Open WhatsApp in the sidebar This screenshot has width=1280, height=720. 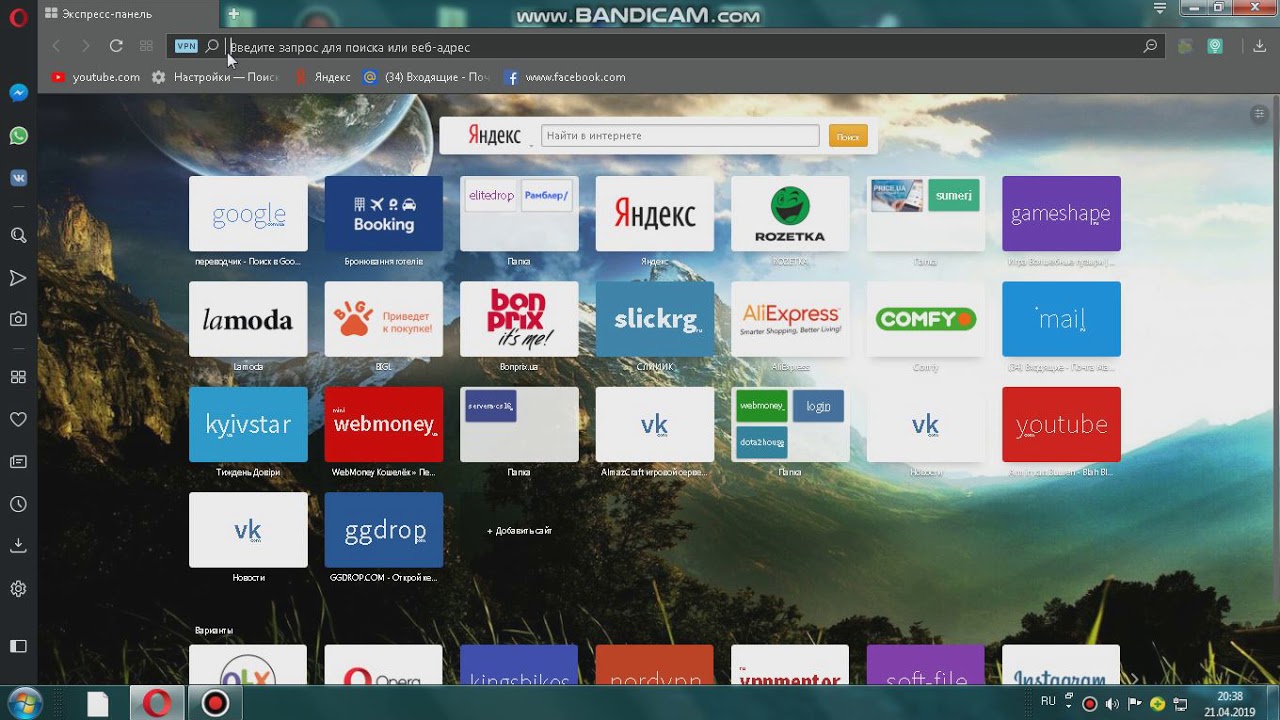[18, 136]
